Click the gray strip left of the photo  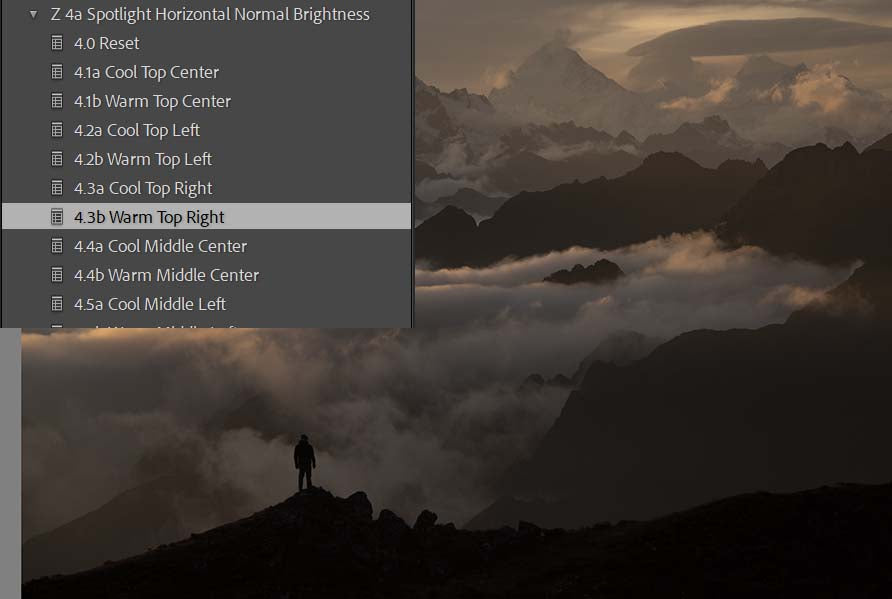click(x=10, y=460)
